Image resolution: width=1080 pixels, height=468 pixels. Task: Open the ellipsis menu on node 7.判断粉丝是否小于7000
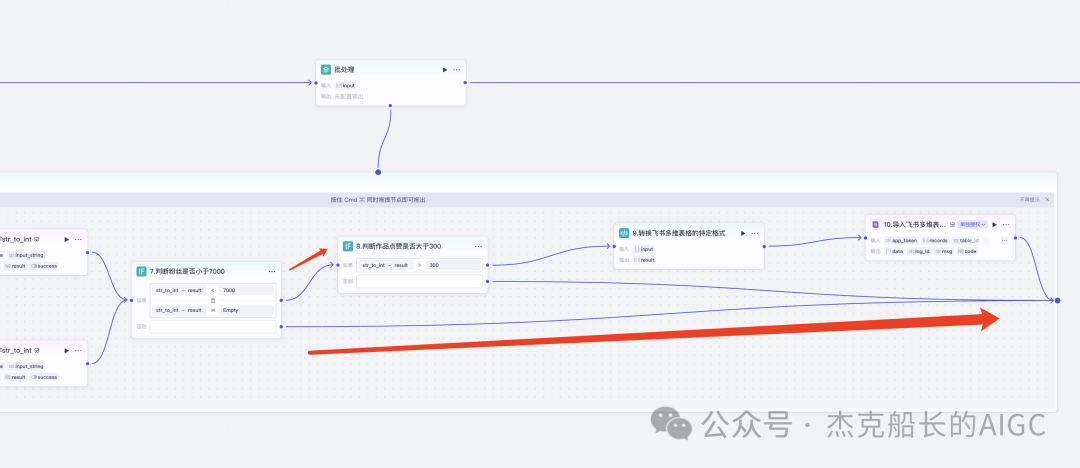pos(272,272)
